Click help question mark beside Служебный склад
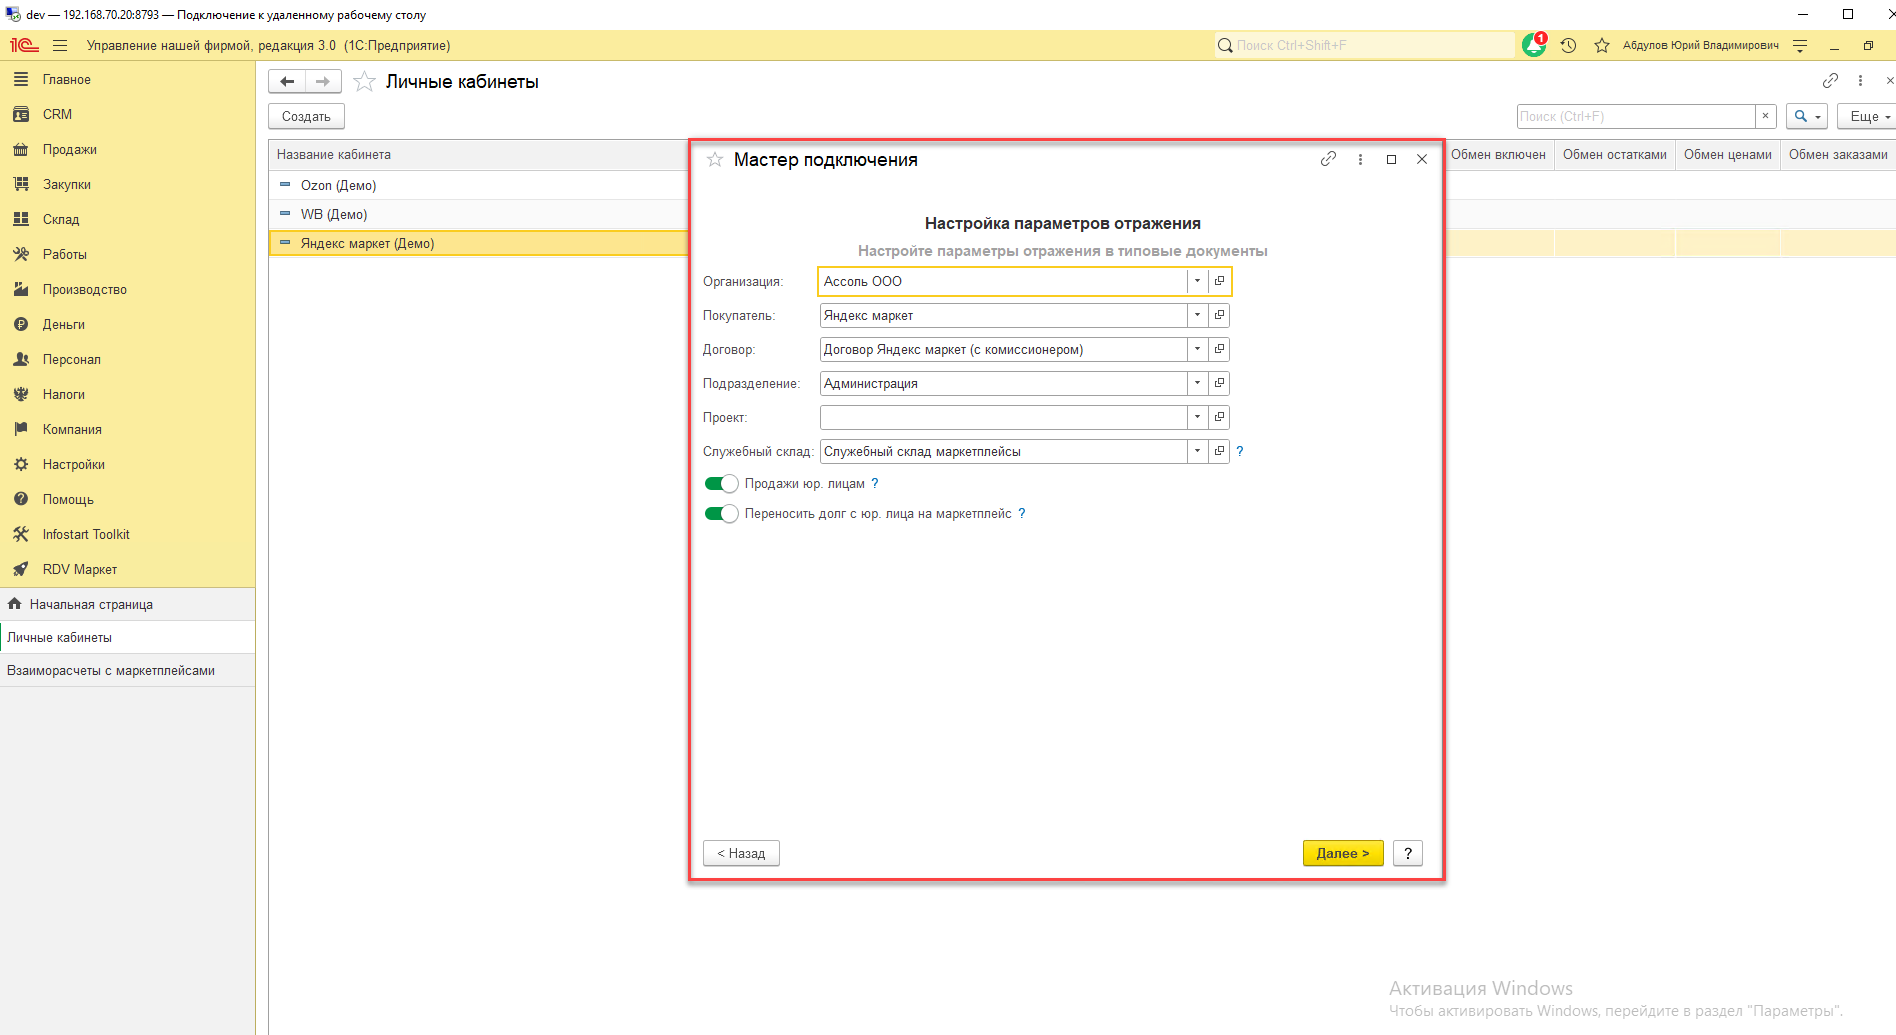 click(x=1240, y=451)
